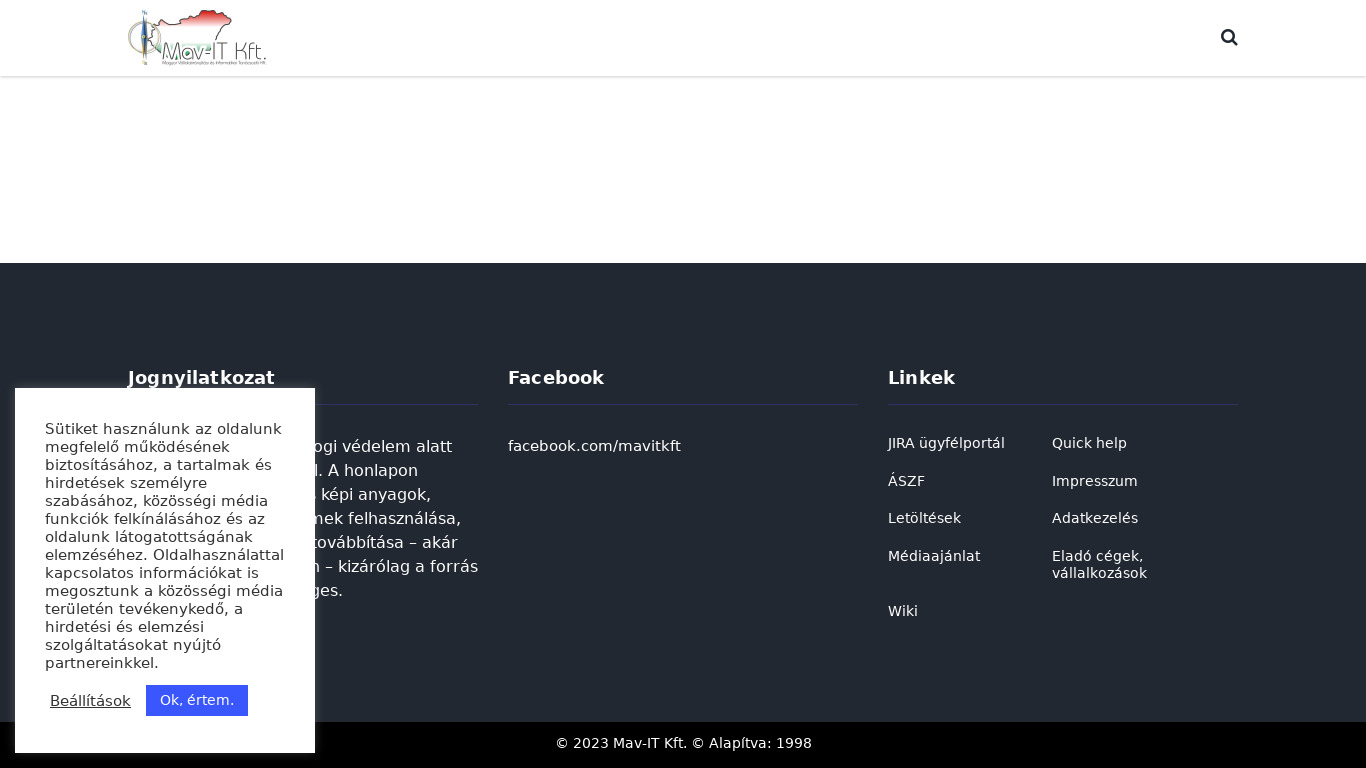Image resolution: width=1366 pixels, height=768 pixels.
Task: Click the Linkek heading
Action: pyautogui.click(x=921, y=378)
